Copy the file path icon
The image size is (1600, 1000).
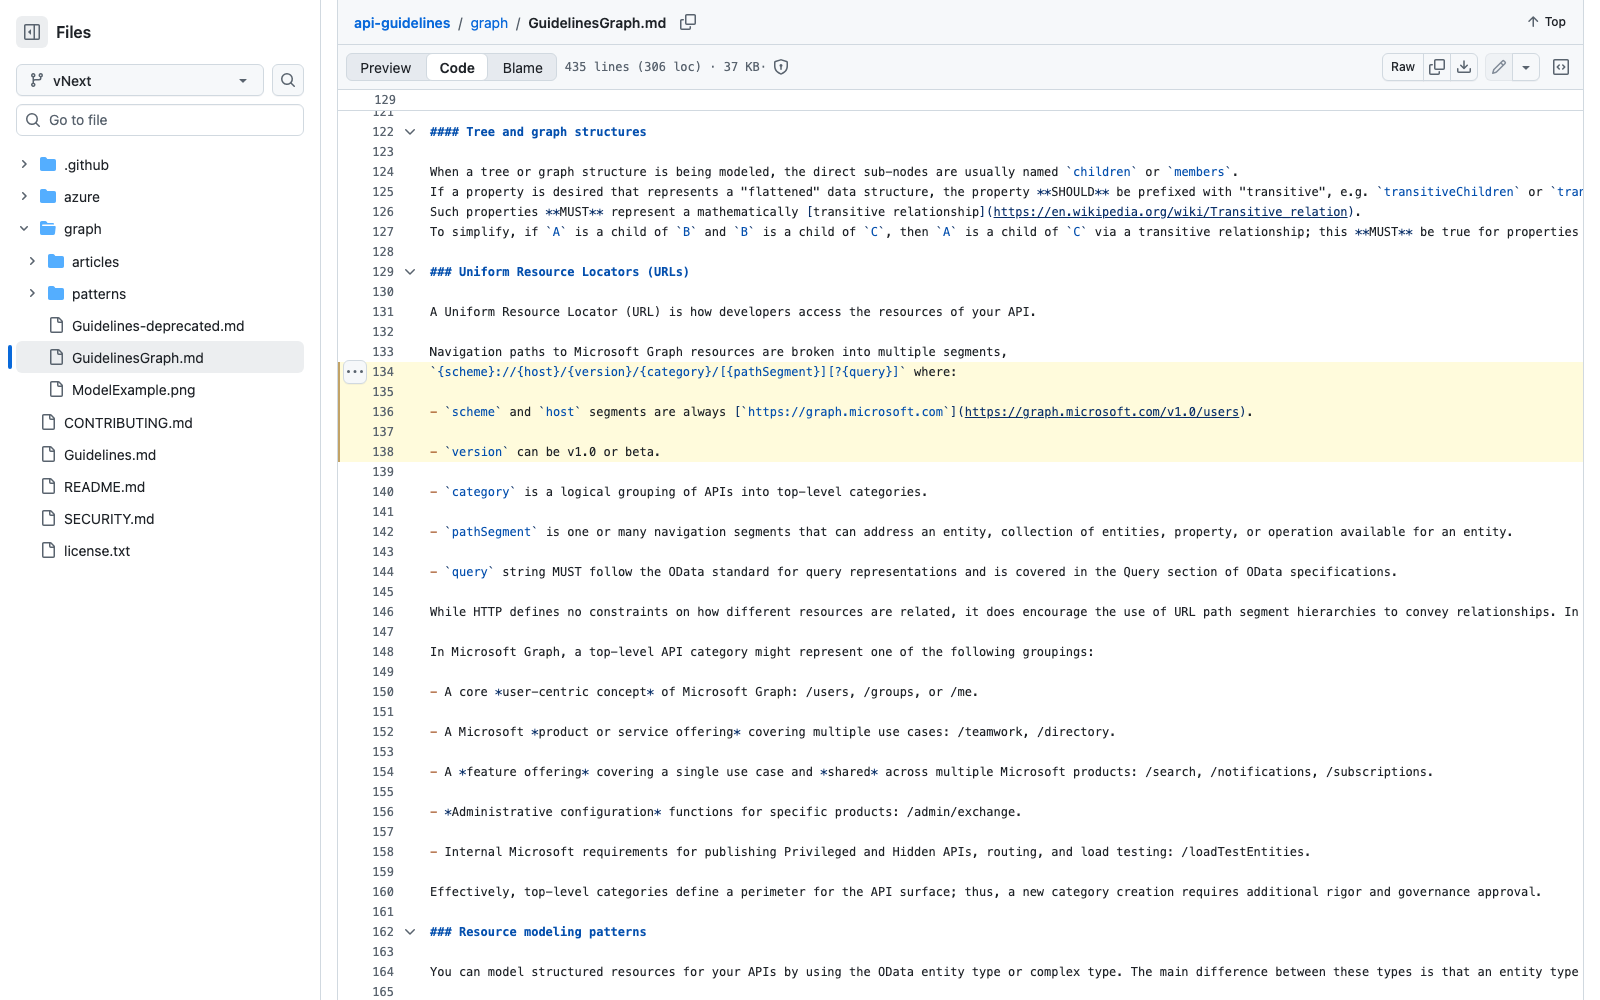click(x=688, y=22)
